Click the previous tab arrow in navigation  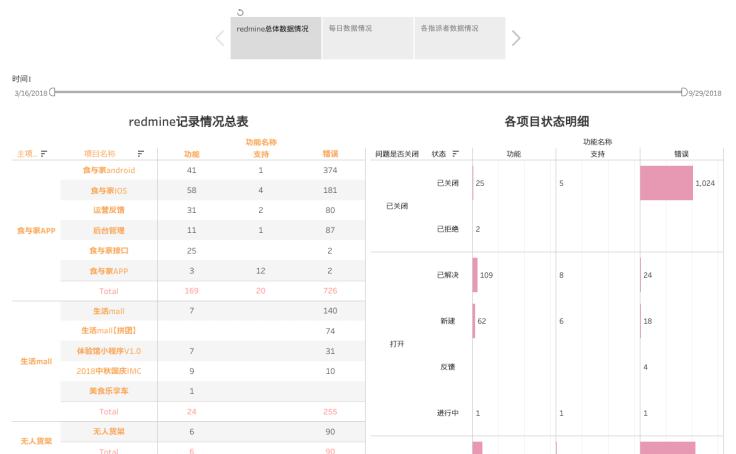click(x=220, y=38)
